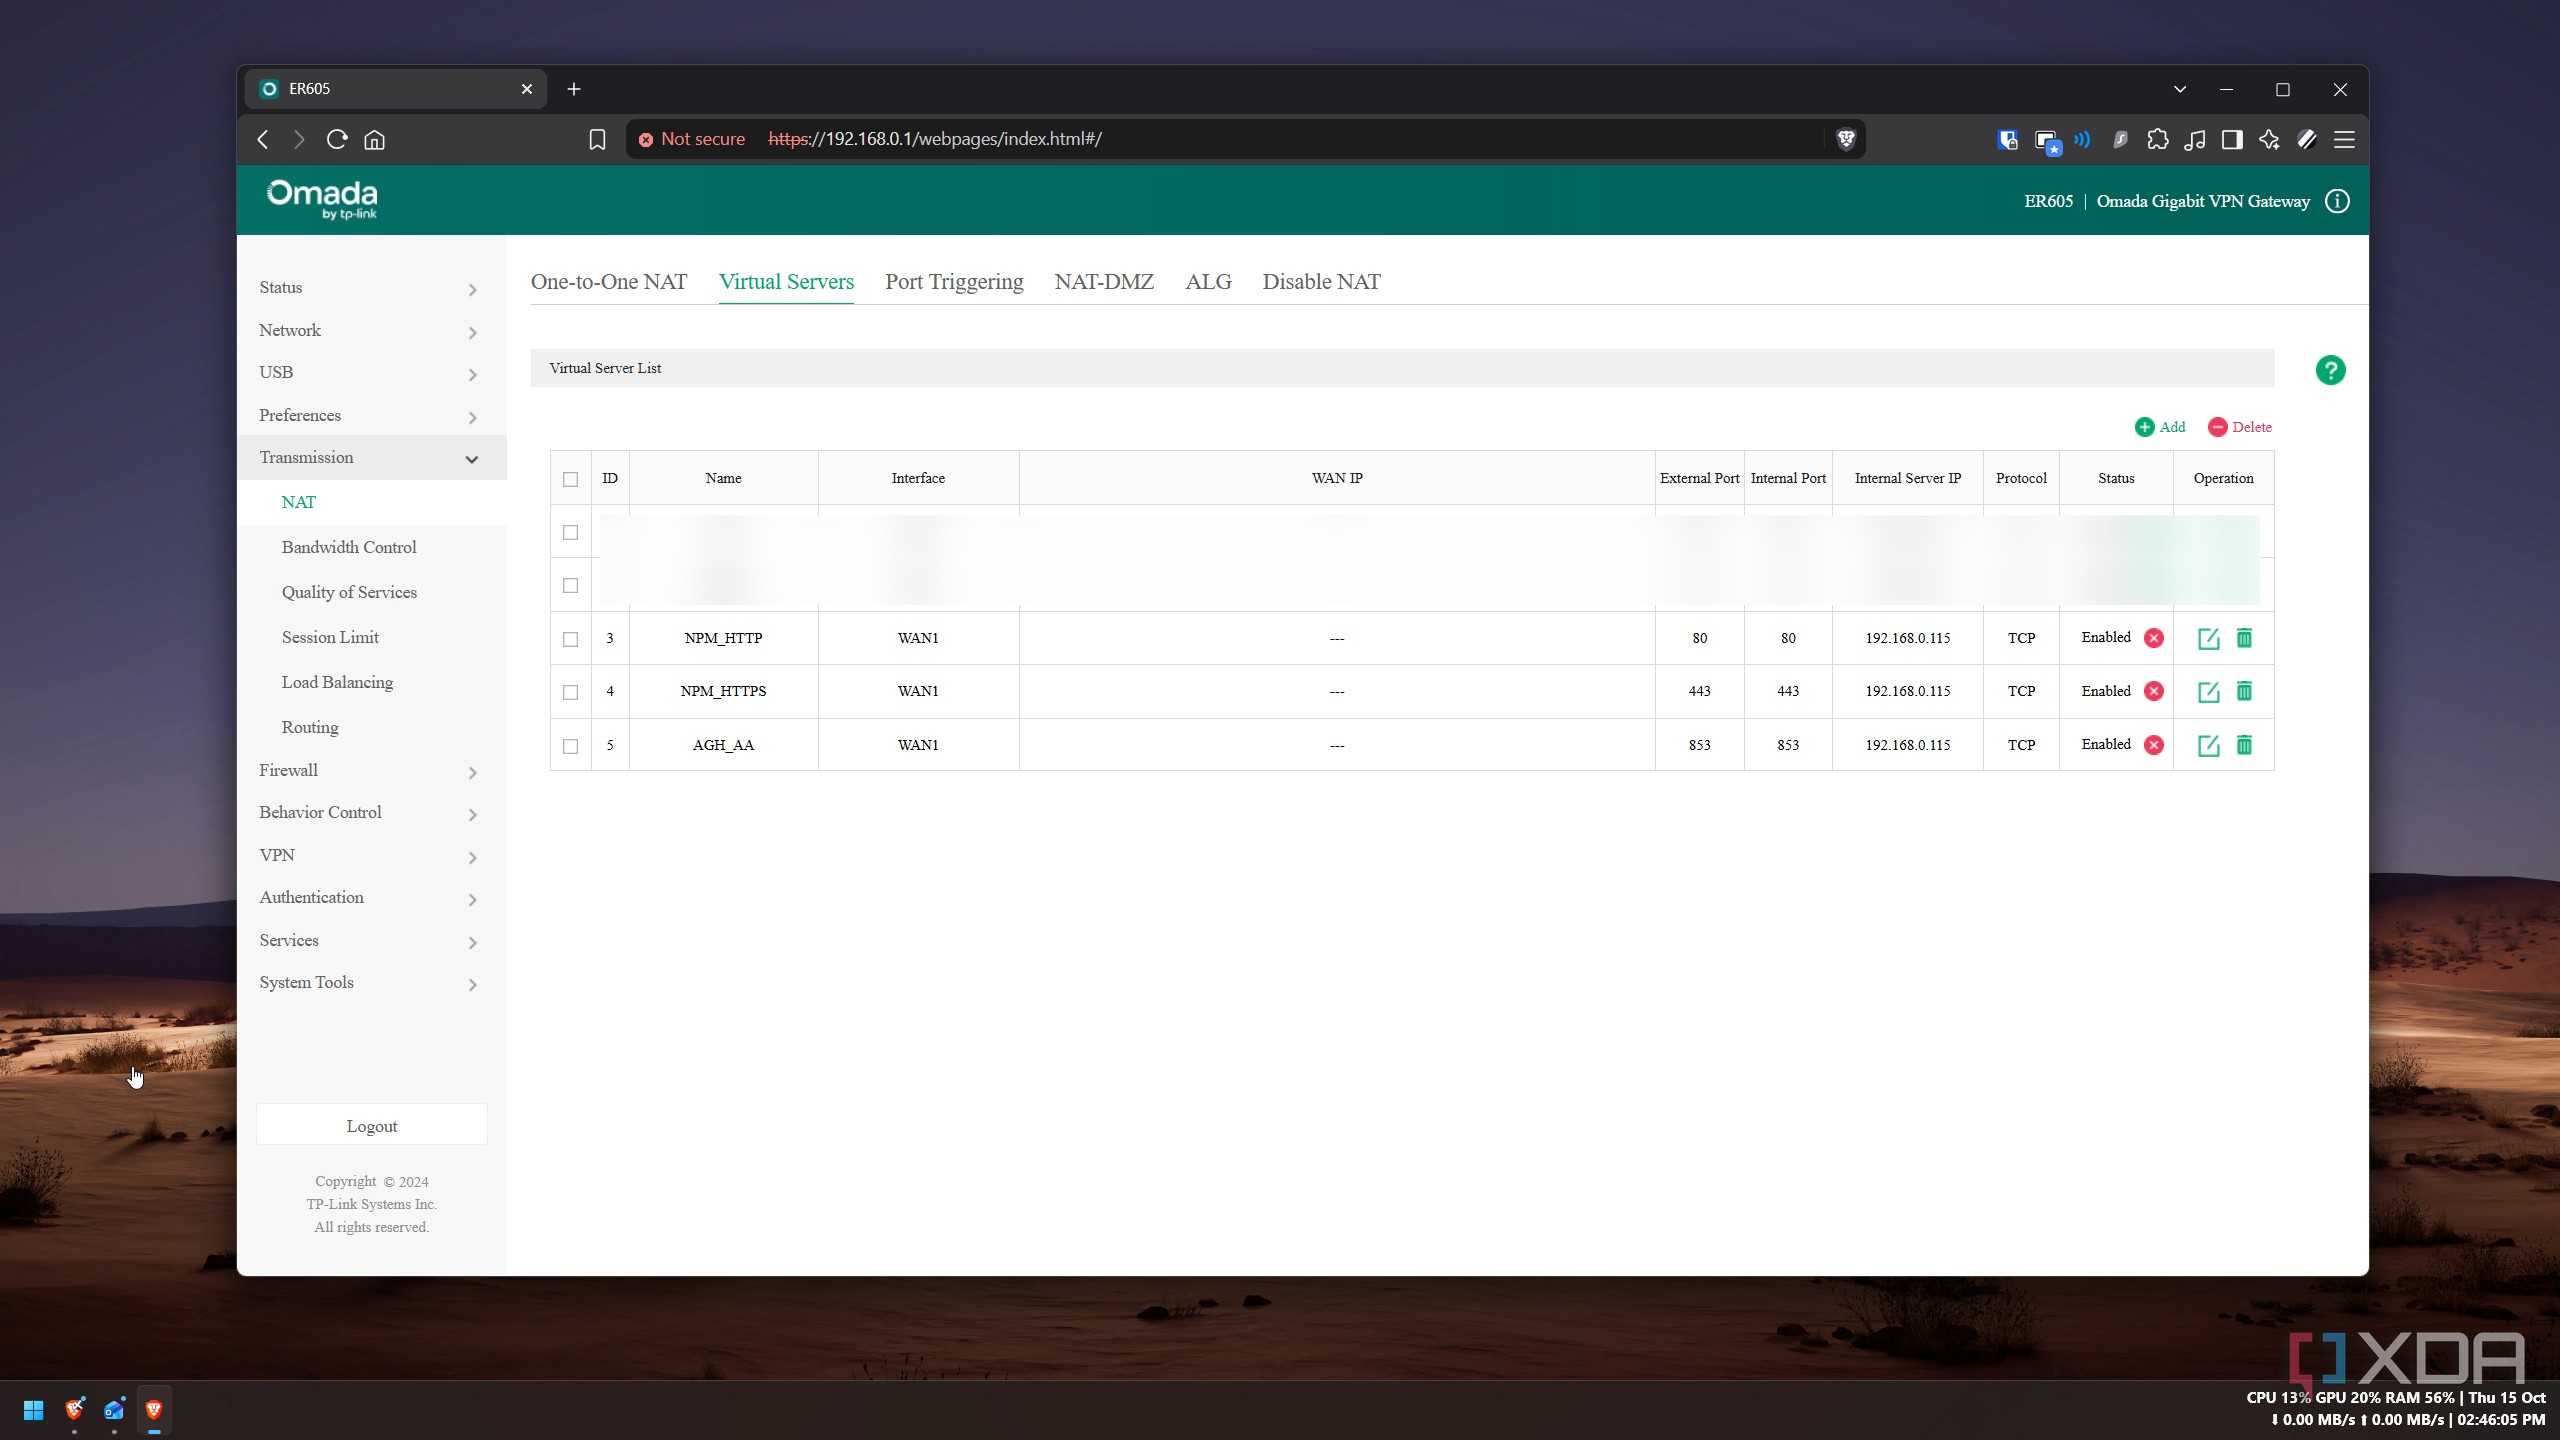This screenshot has height=1440, width=2560.
Task: Switch to the Port Triggering tab
Action: tap(954, 282)
